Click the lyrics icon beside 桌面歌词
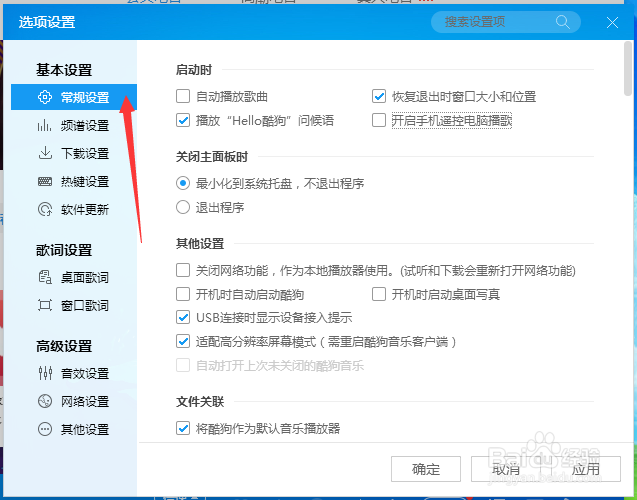The image size is (637, 500). 45,277
